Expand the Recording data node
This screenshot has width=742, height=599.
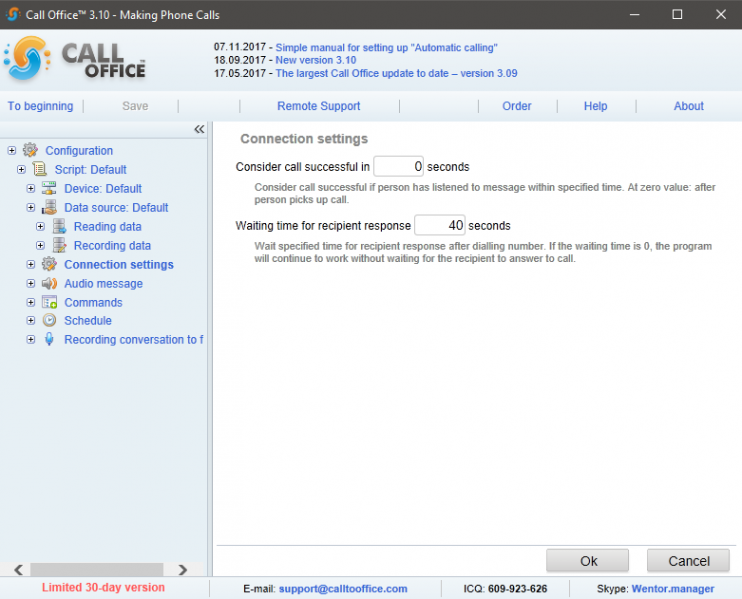tap(40, 245)
